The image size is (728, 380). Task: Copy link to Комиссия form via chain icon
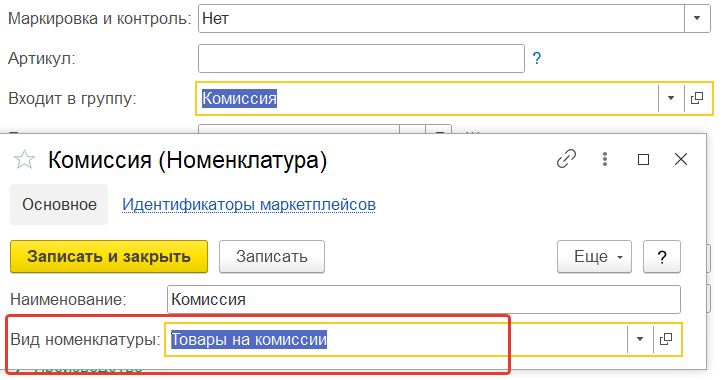[x=566, y=159]
